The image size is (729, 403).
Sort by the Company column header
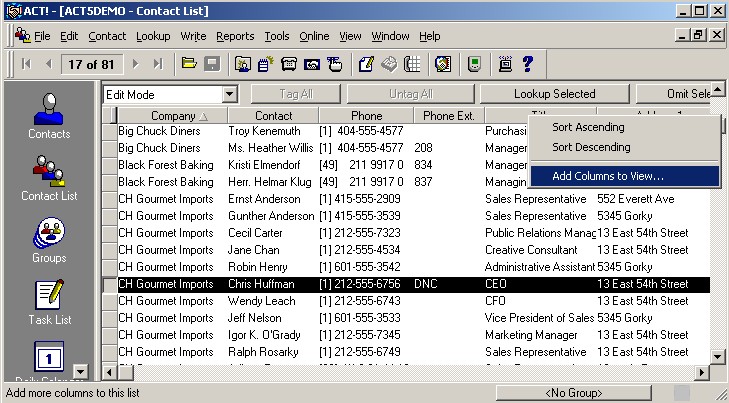pos(172,116)
